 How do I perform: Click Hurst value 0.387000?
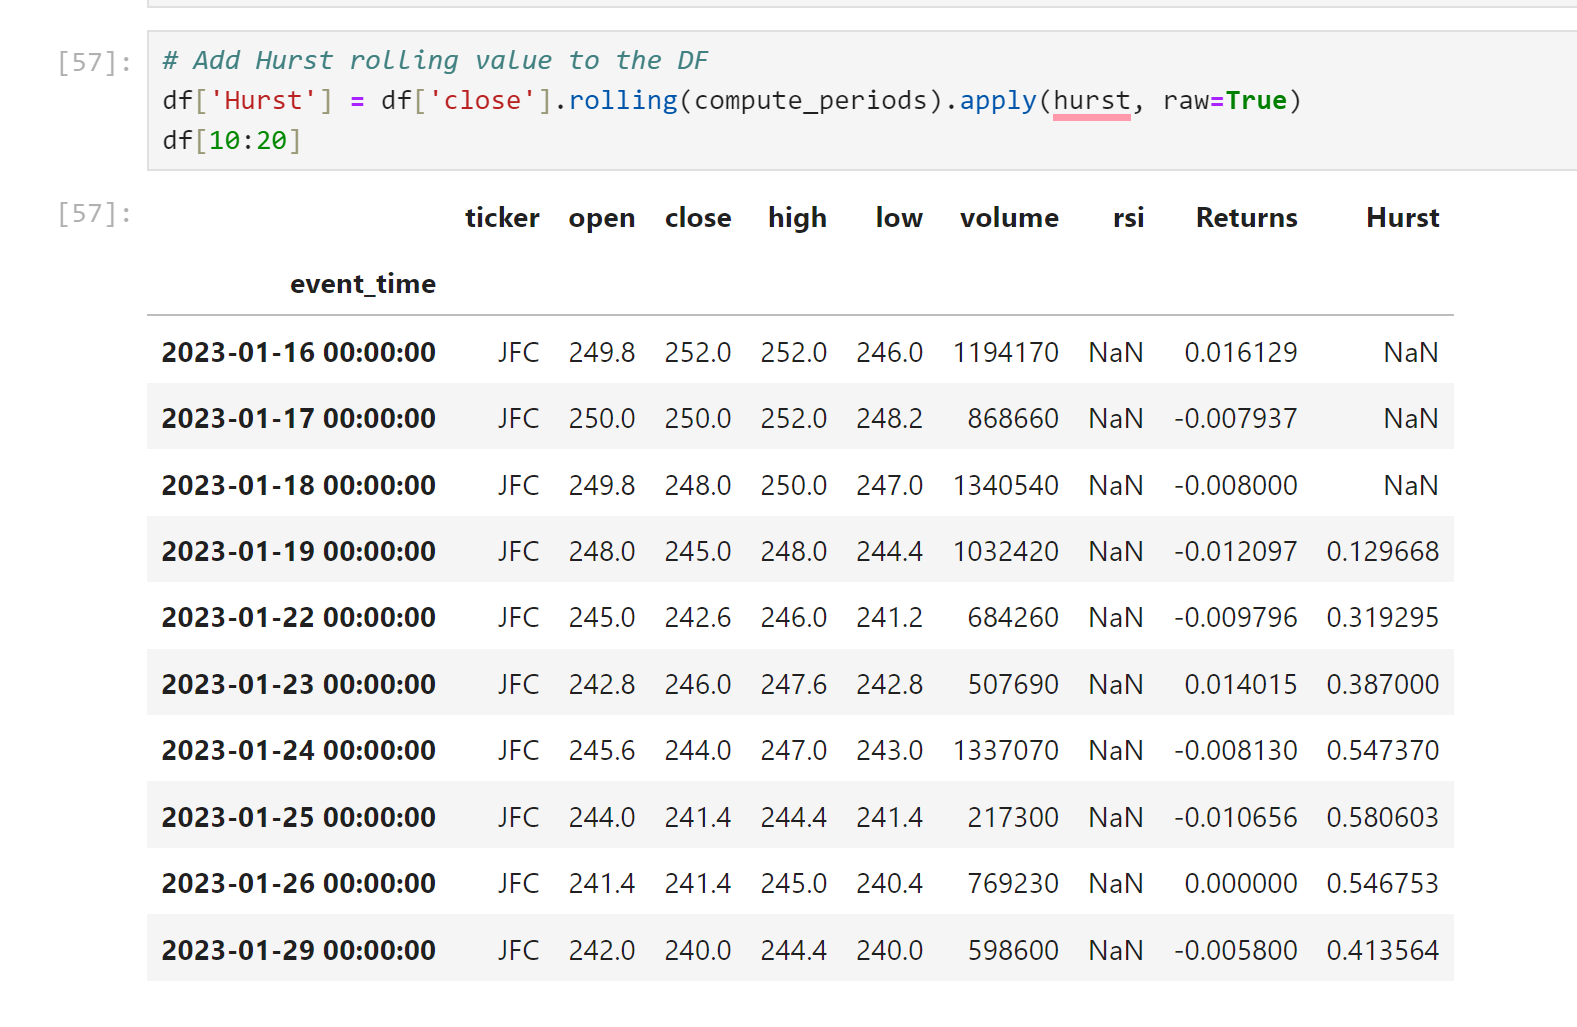pos(1382,684)
